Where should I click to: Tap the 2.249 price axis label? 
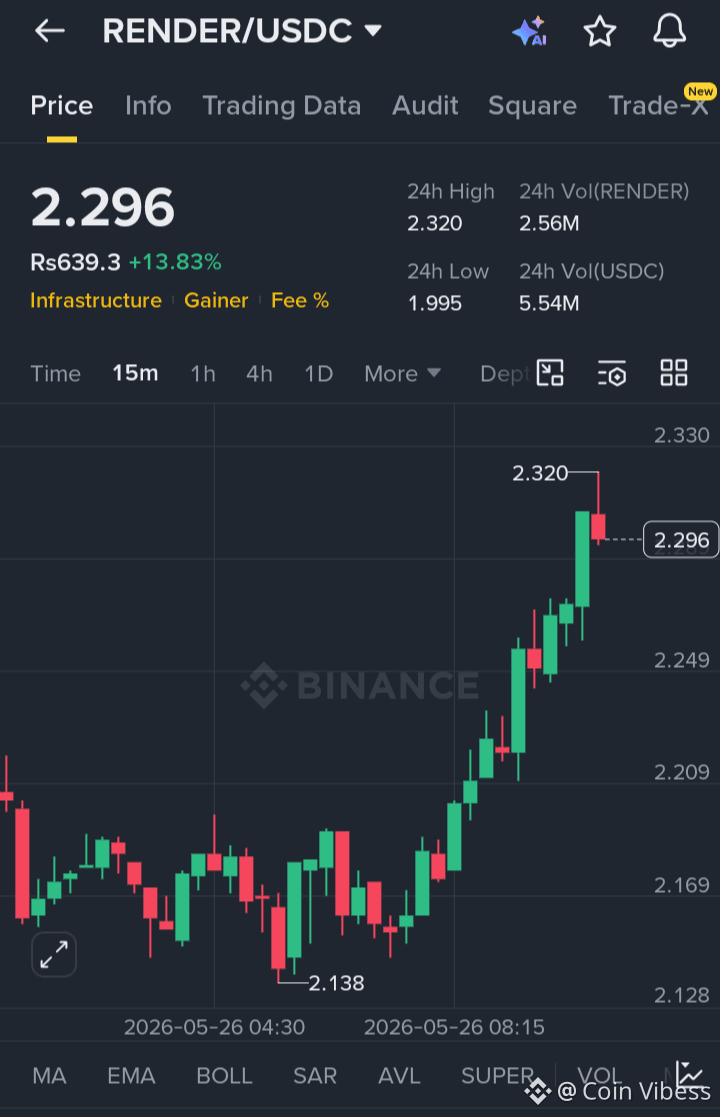tap(682, 660)
